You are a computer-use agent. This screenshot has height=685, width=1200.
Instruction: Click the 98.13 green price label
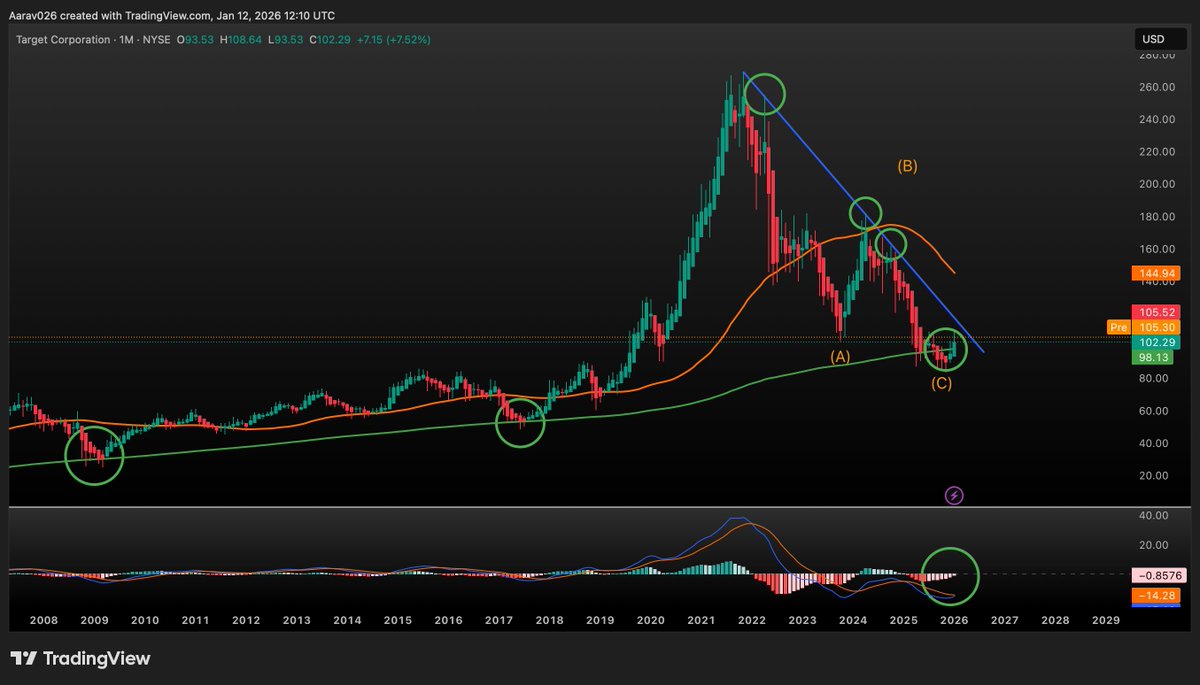tap(1154, 357)
